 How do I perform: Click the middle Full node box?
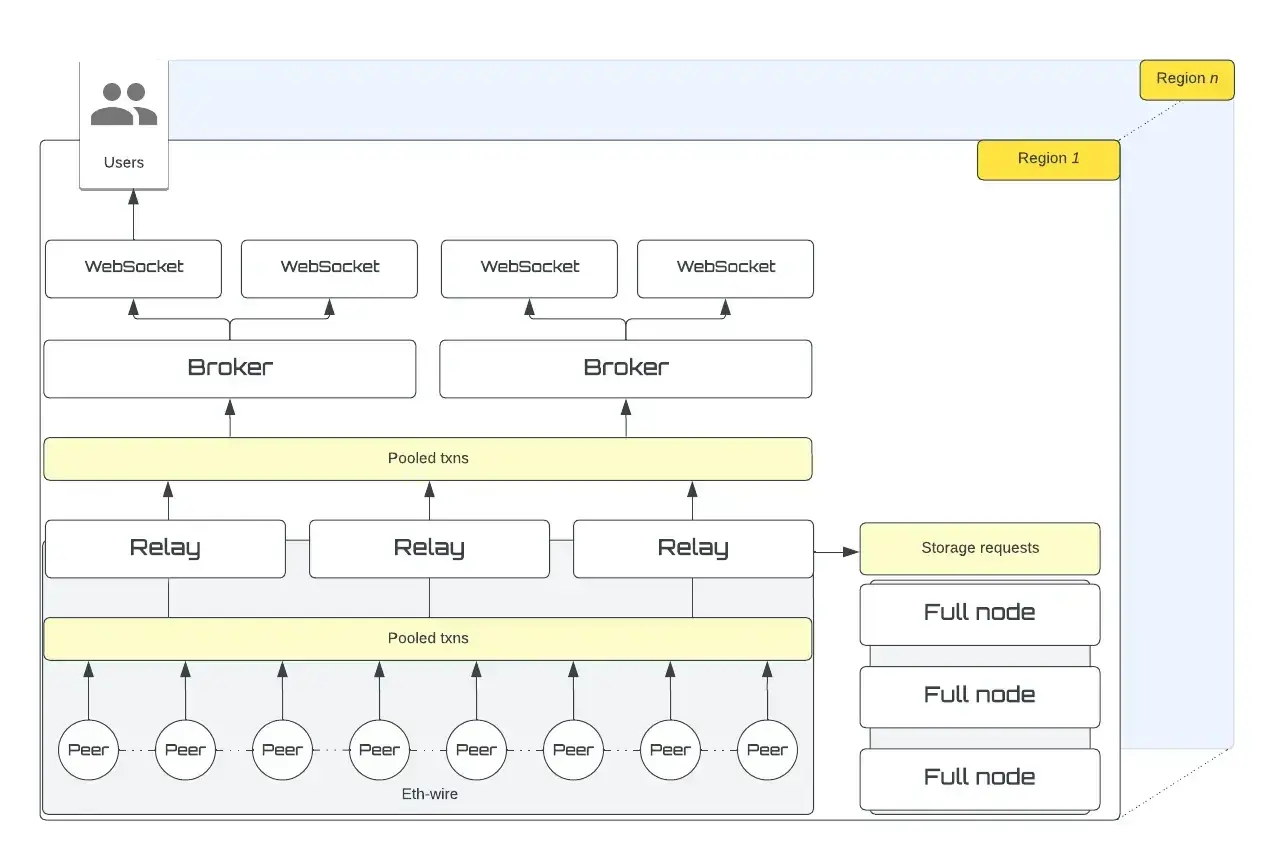tap(980, 696)
